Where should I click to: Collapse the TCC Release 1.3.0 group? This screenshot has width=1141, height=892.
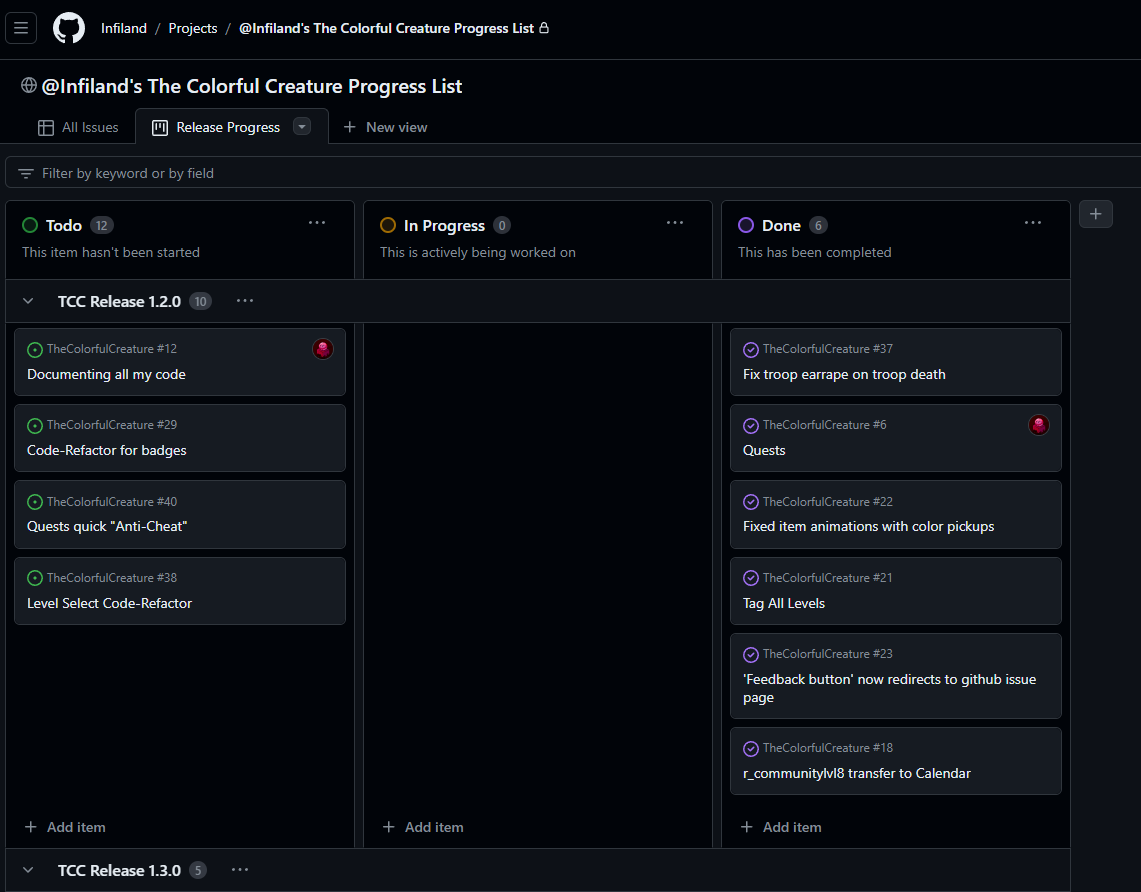(x=27, y=870)
